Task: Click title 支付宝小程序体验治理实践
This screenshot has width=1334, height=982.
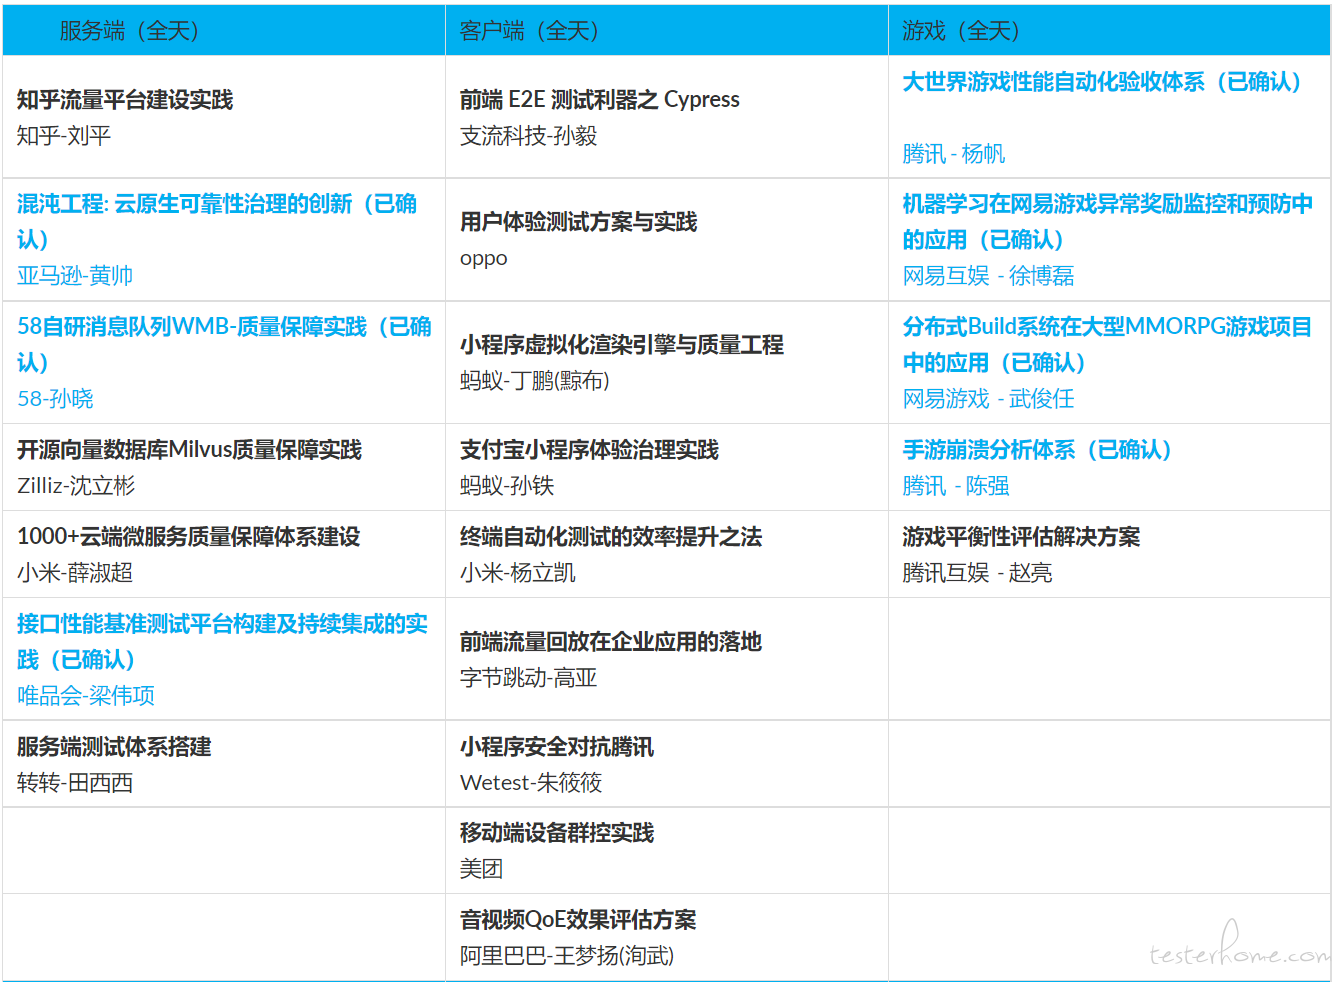Action: tap(590, 450)
